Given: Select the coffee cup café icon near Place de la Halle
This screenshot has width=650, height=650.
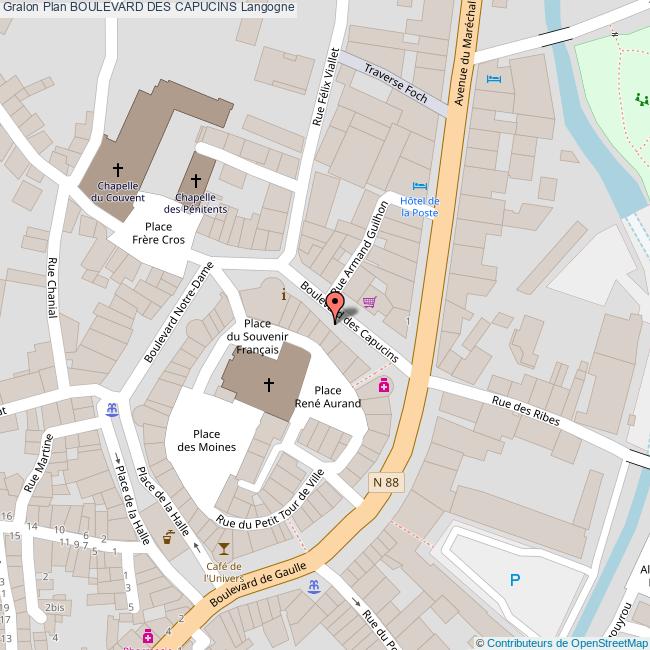Looking at the screenshot, I should point(168,537).
